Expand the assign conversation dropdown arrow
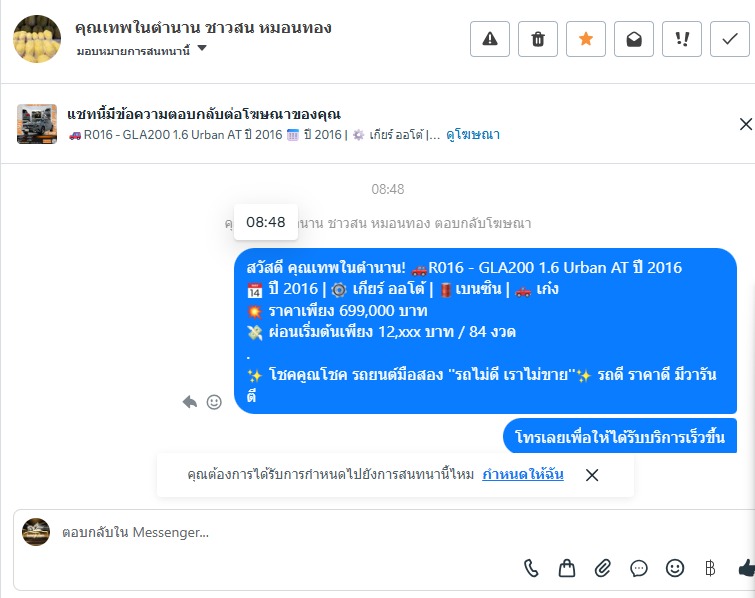This screenshot has width=755, height=598. tap(202, 48)
